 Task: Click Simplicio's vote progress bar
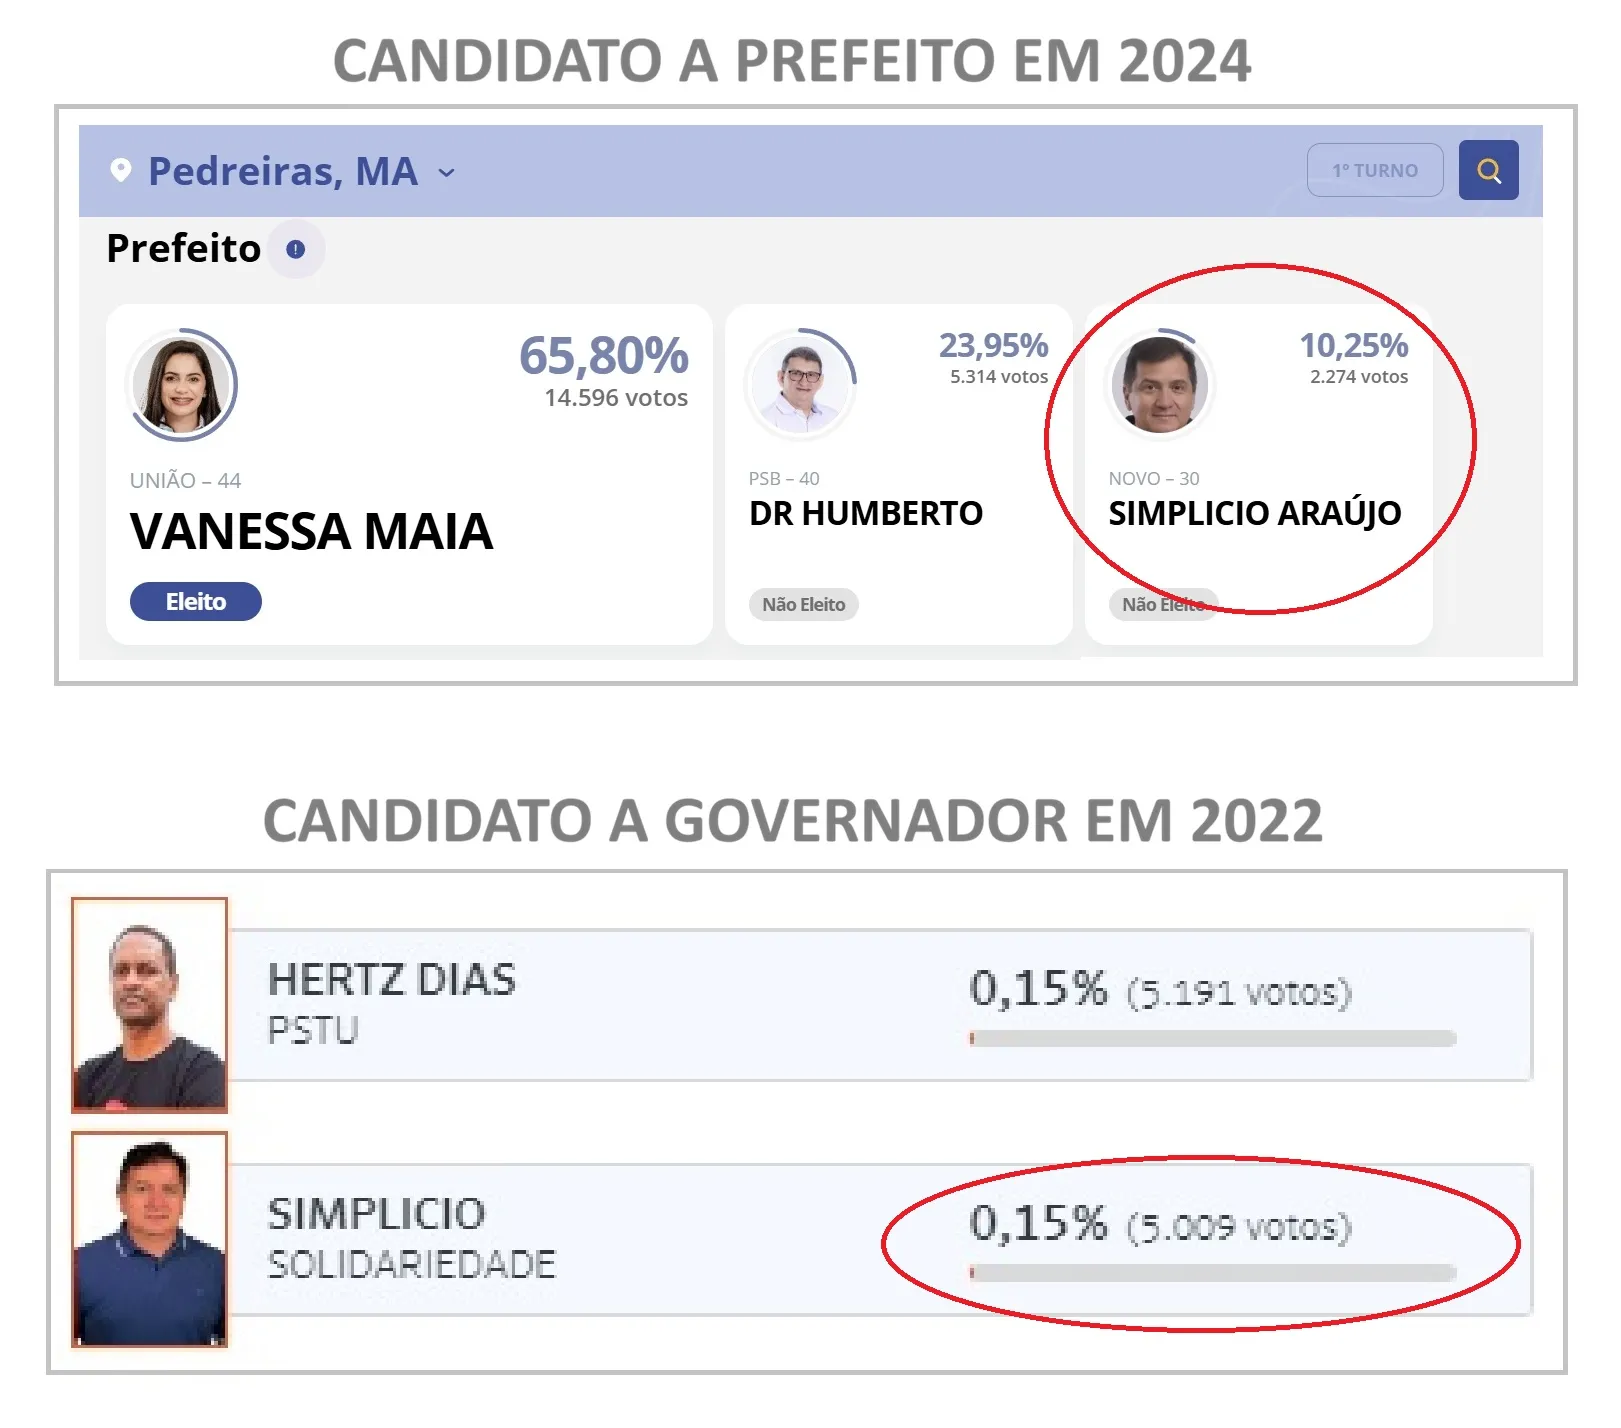tap(1212, 1273)
